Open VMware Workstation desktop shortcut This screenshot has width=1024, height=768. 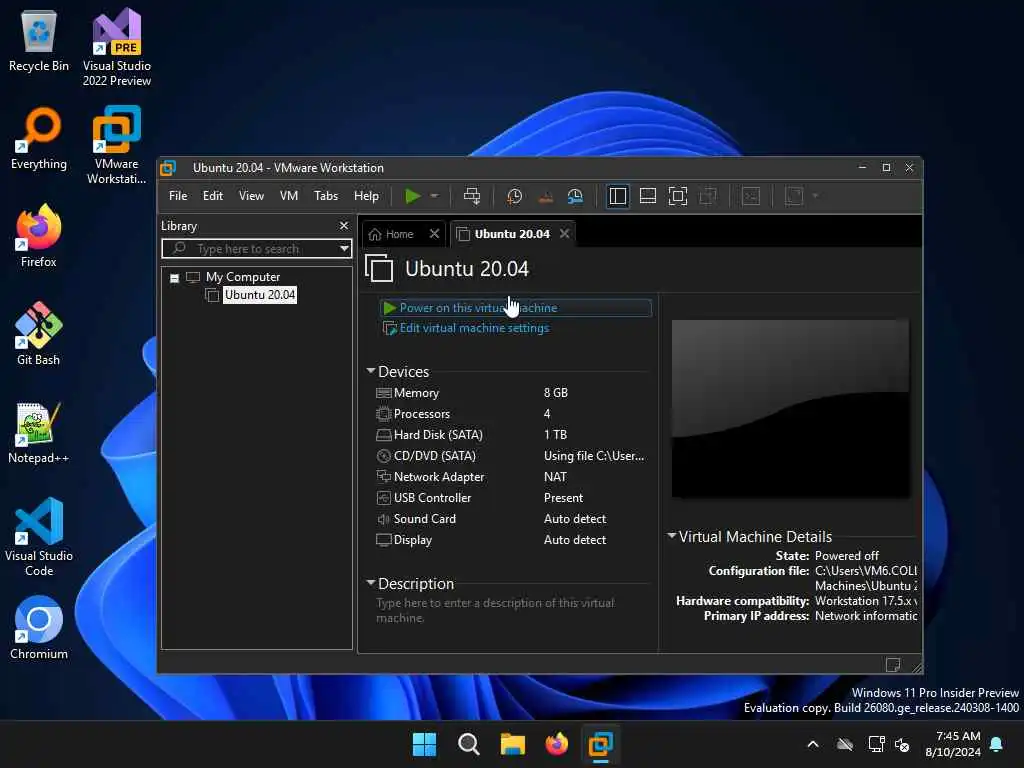(x=116, y=145)
